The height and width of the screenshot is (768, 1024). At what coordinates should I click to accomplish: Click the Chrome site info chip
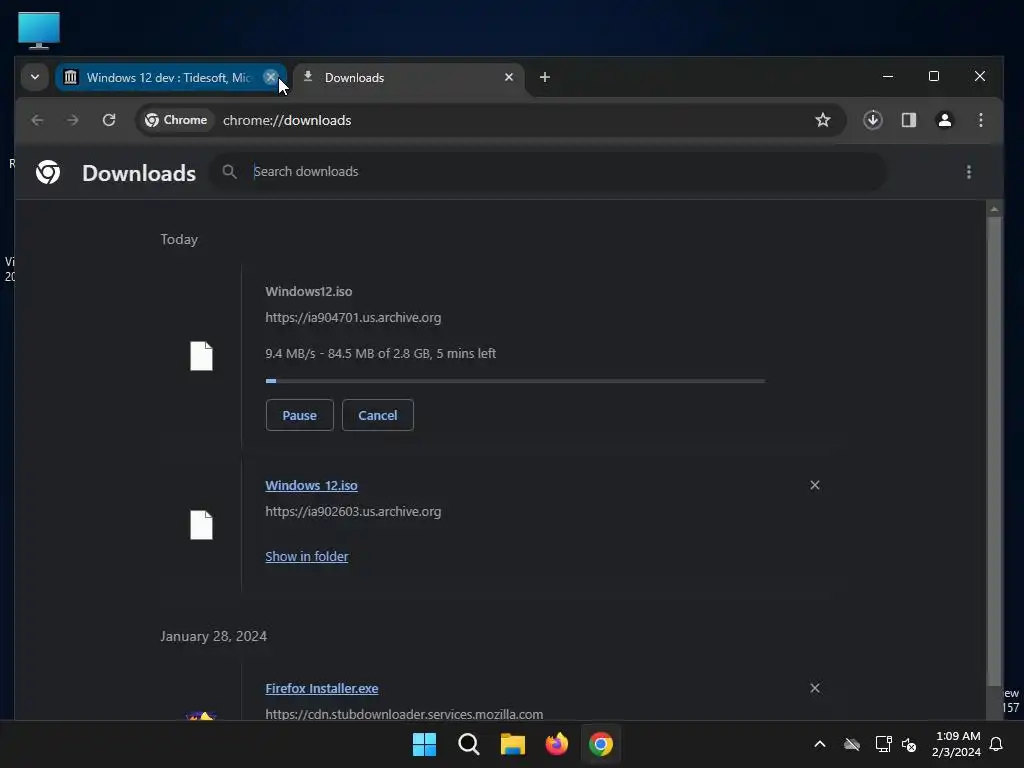pos(176,120)
